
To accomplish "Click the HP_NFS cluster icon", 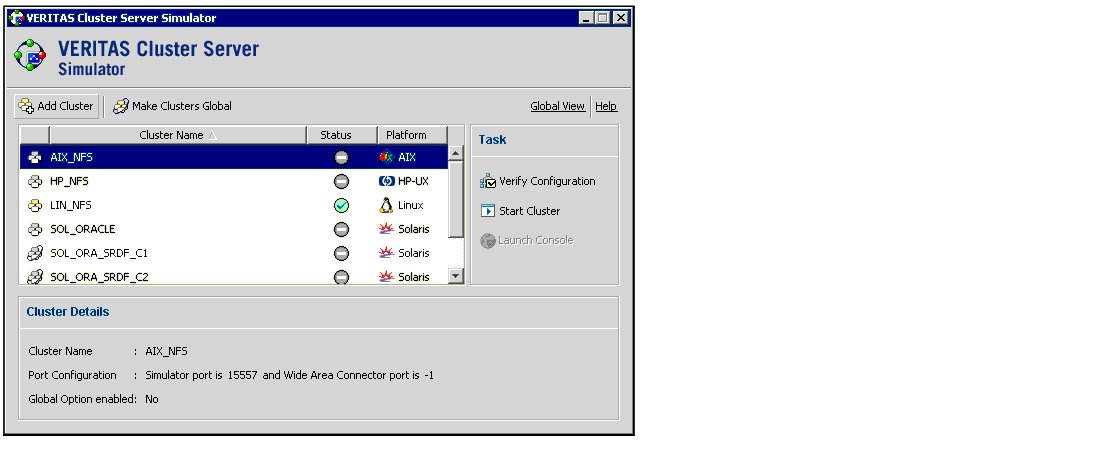I will pyautogui.click(x=35, y=181).
